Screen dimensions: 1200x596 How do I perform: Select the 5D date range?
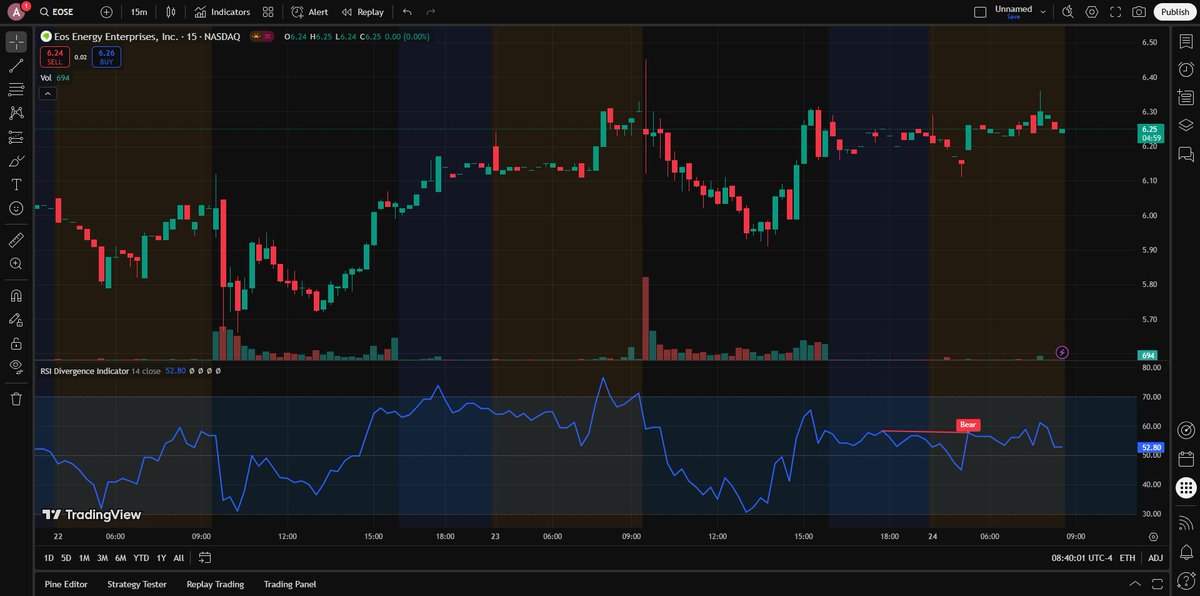pyautogui.click(x=66, y=558)
